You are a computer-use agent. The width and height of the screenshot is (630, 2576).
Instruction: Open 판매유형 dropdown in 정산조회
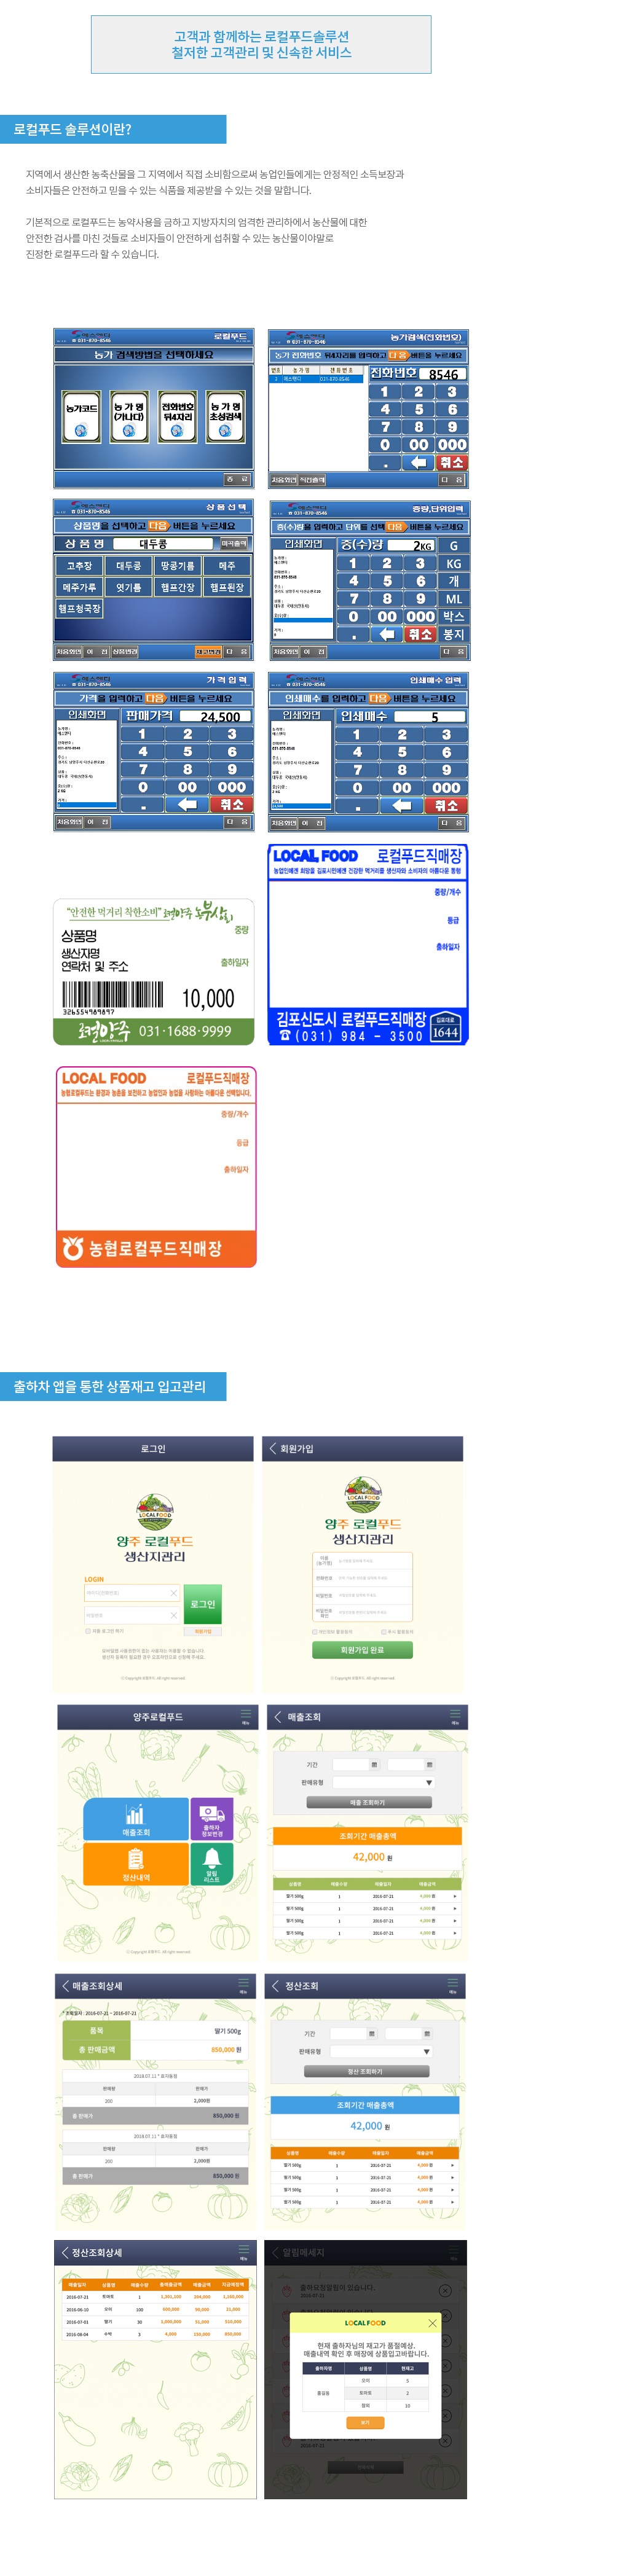[381, 2051]
